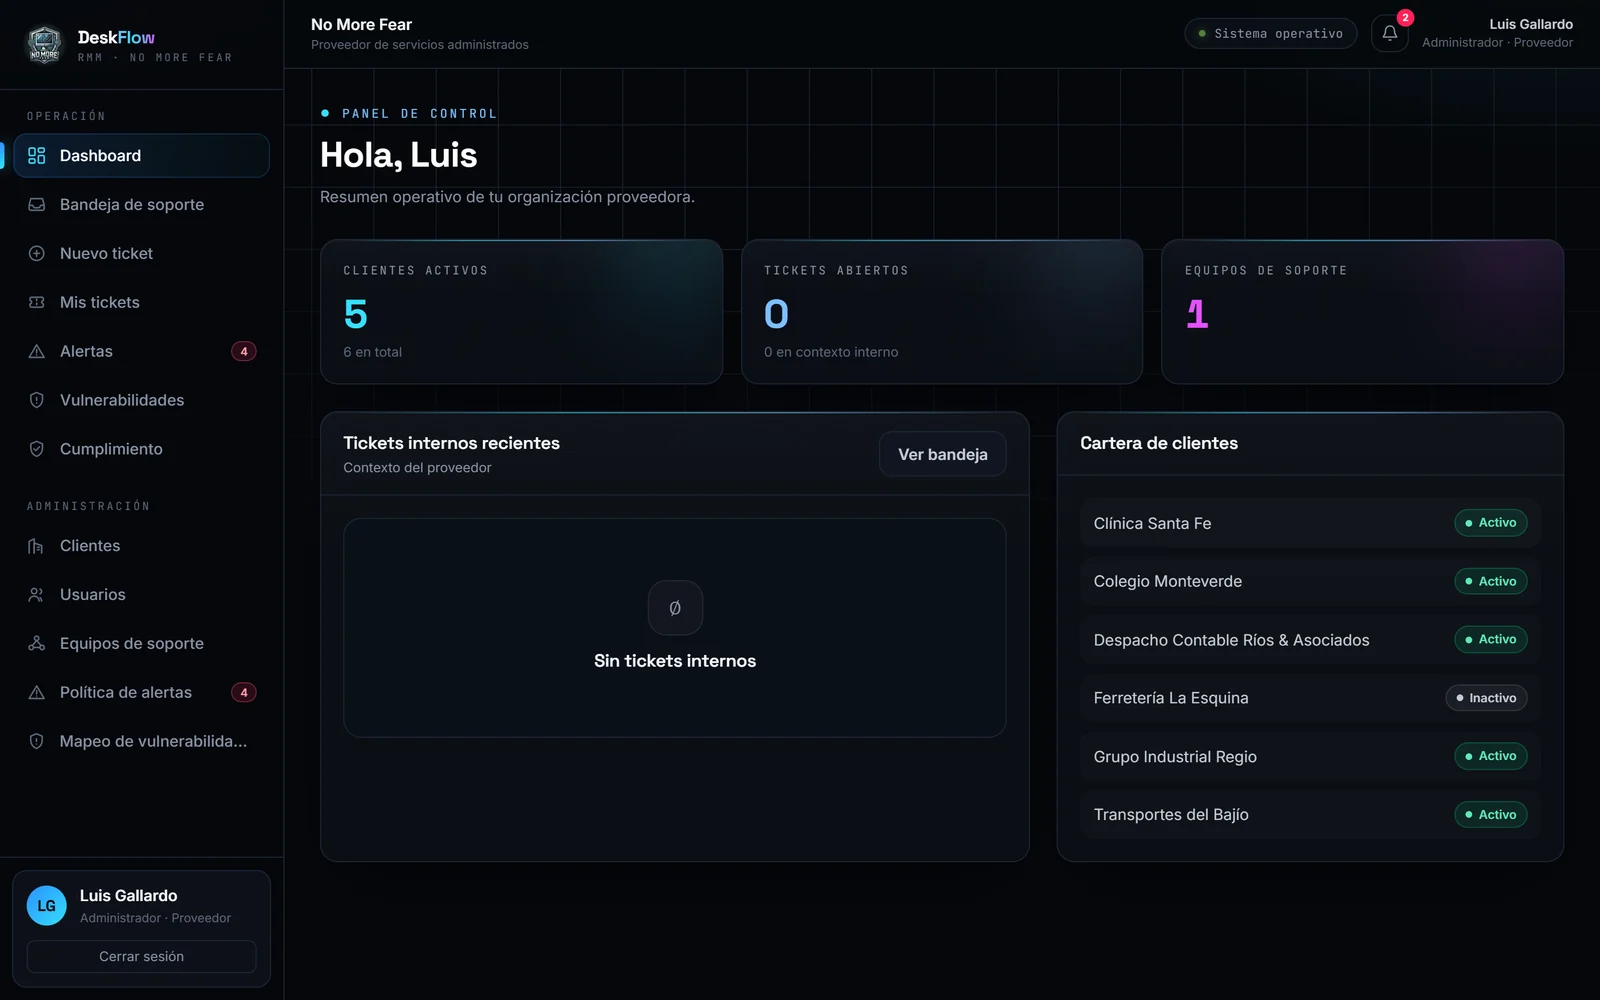The image size is (1600, 1000).
Task: Click the Inactivo badge for Ferretería La Esquina
Action: 1486,698
